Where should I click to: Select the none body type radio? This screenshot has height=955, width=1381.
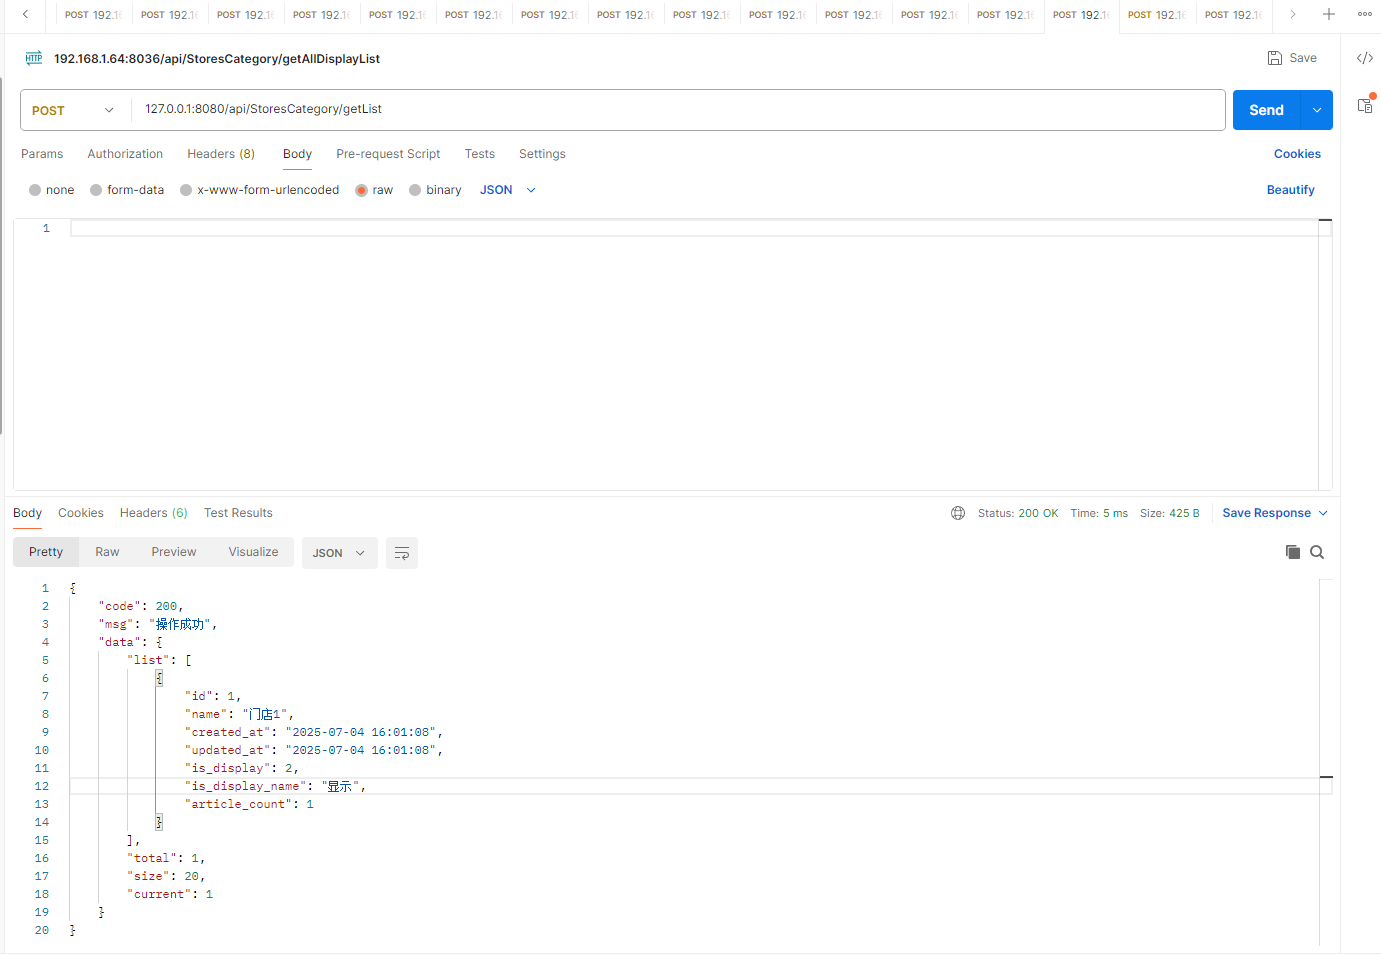point(36,190)
